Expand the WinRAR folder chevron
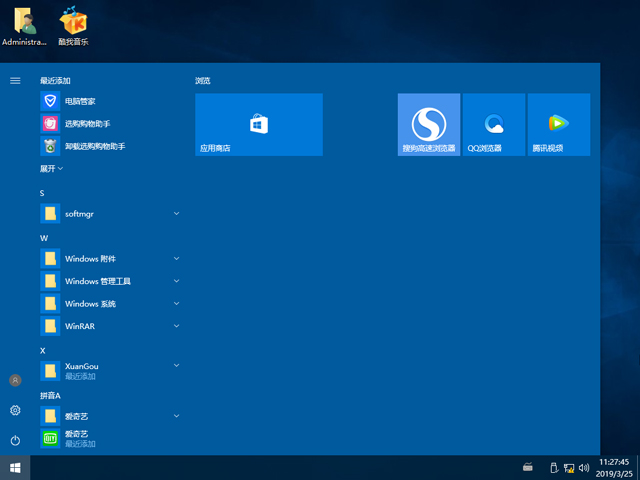640x480 pixels. pyautogui.click(x=176, y=326)
